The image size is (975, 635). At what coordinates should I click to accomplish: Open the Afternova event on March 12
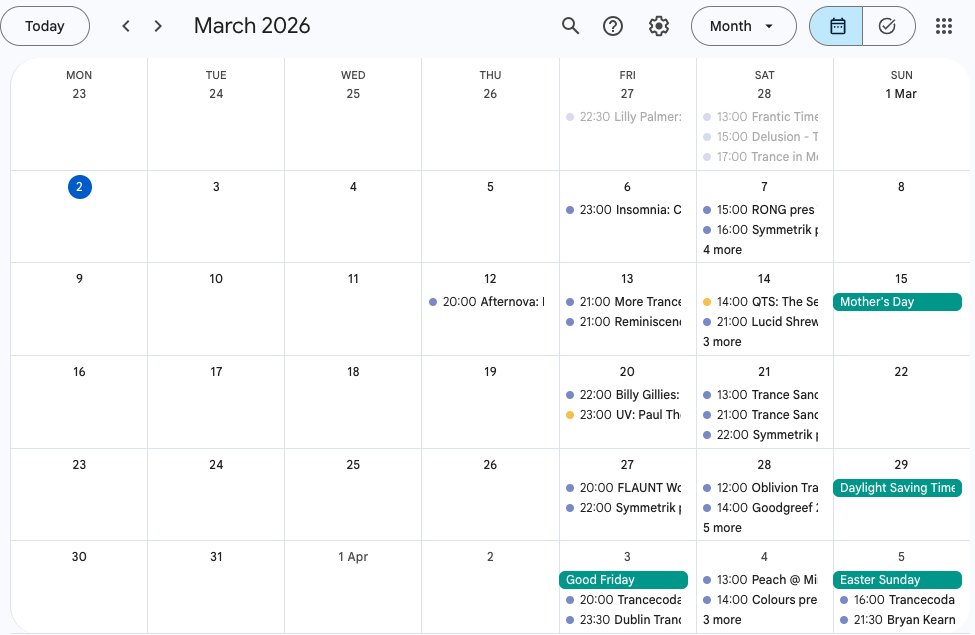click(490, 301)
